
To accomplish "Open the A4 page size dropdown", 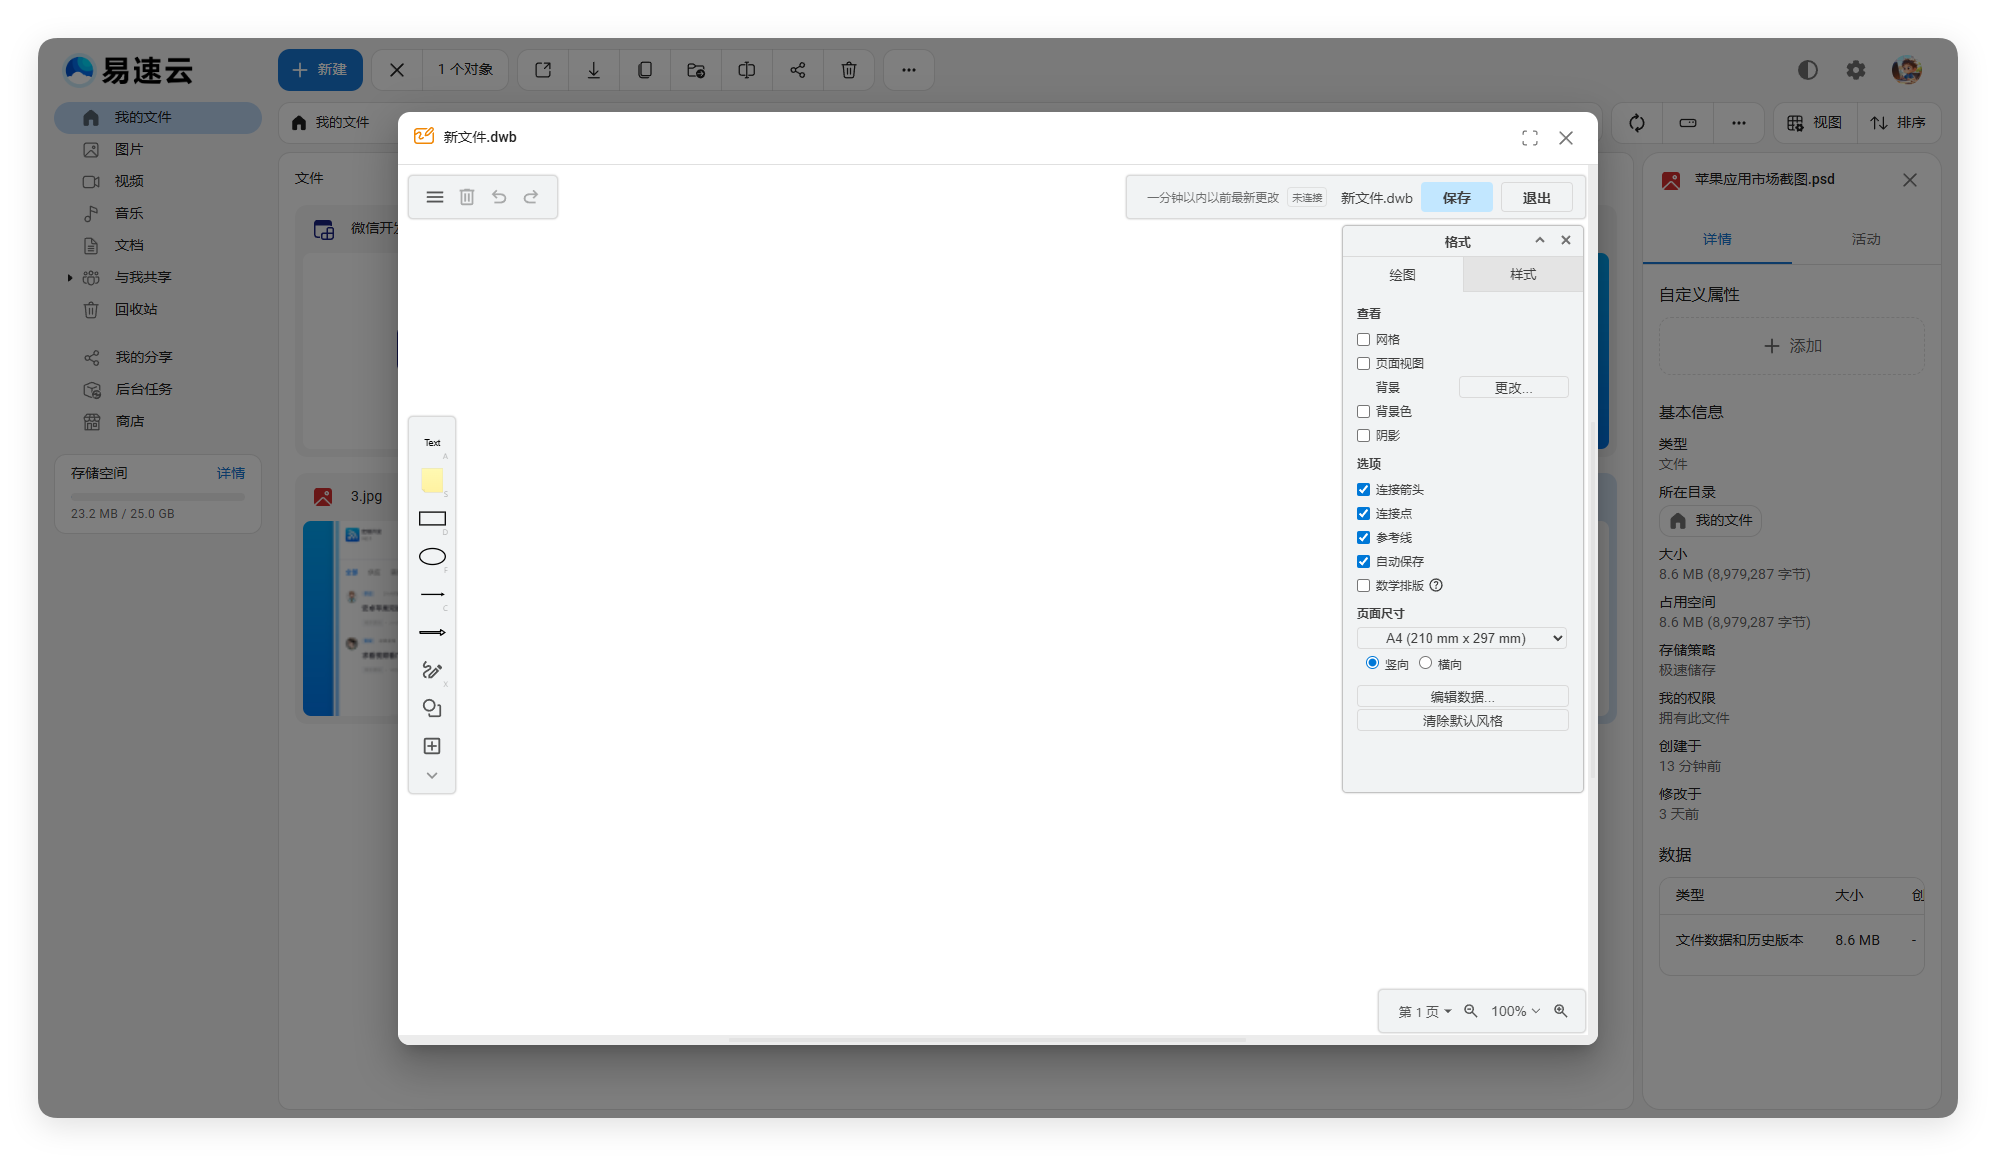I will tap(1461, 638).
